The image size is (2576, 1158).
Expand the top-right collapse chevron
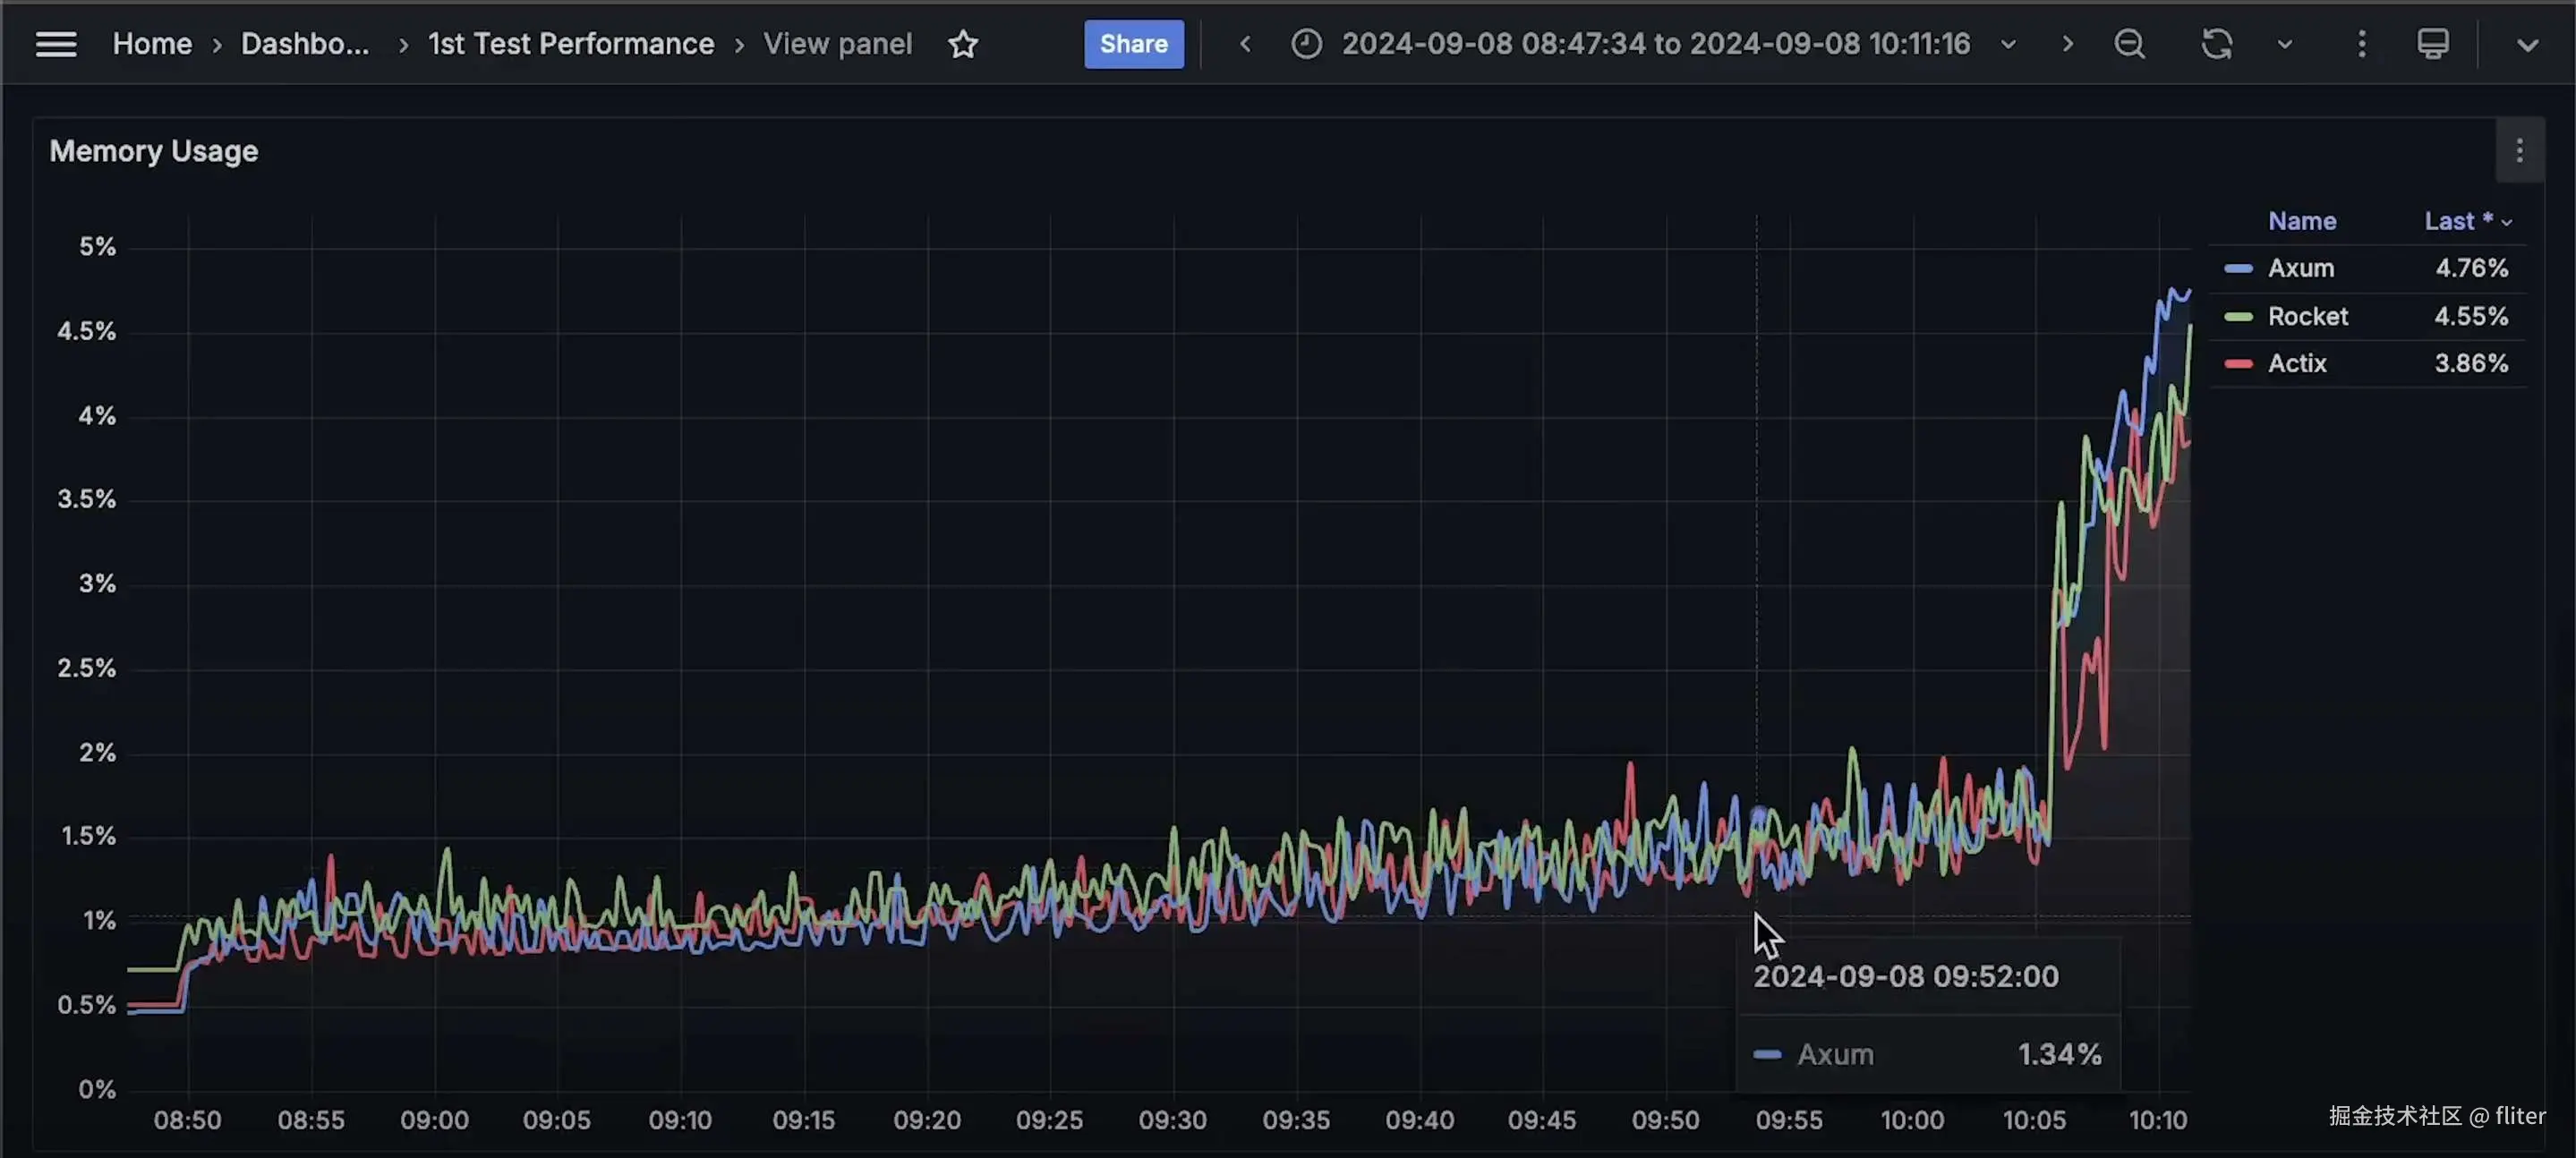[x=2527, y=45]
